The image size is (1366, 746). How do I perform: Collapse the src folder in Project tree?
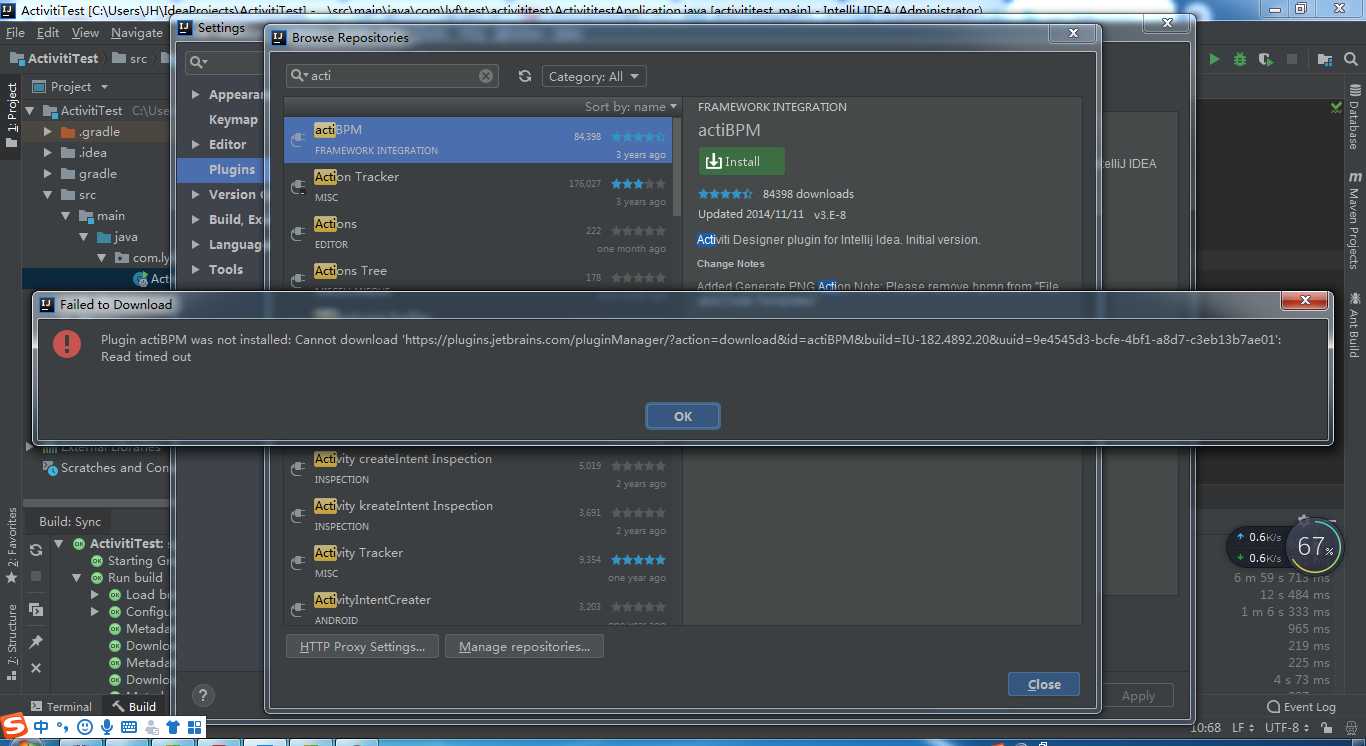pyautogui.click(x=48, y=195)
